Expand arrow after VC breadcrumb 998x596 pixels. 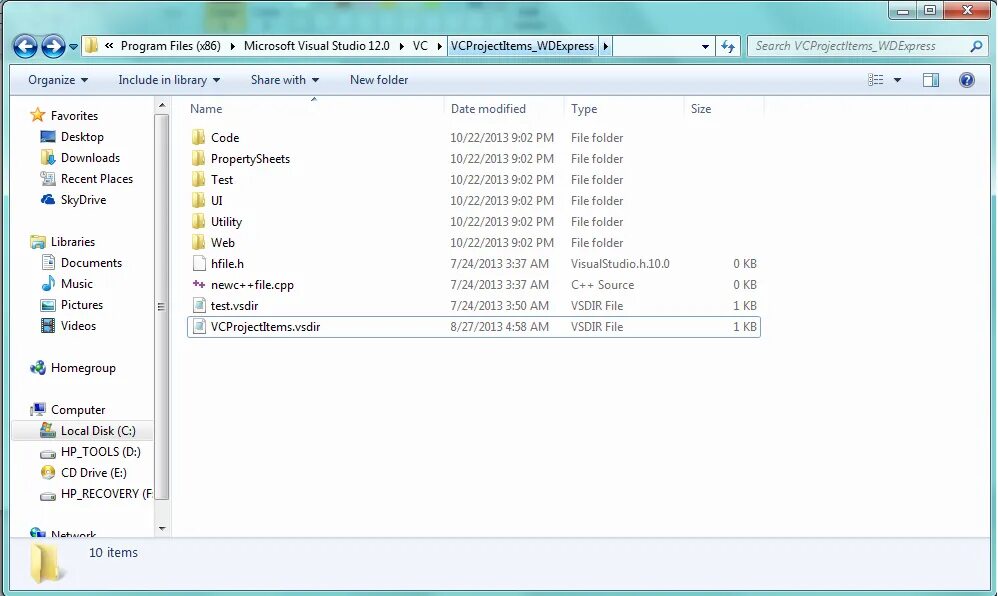(439, 46)
